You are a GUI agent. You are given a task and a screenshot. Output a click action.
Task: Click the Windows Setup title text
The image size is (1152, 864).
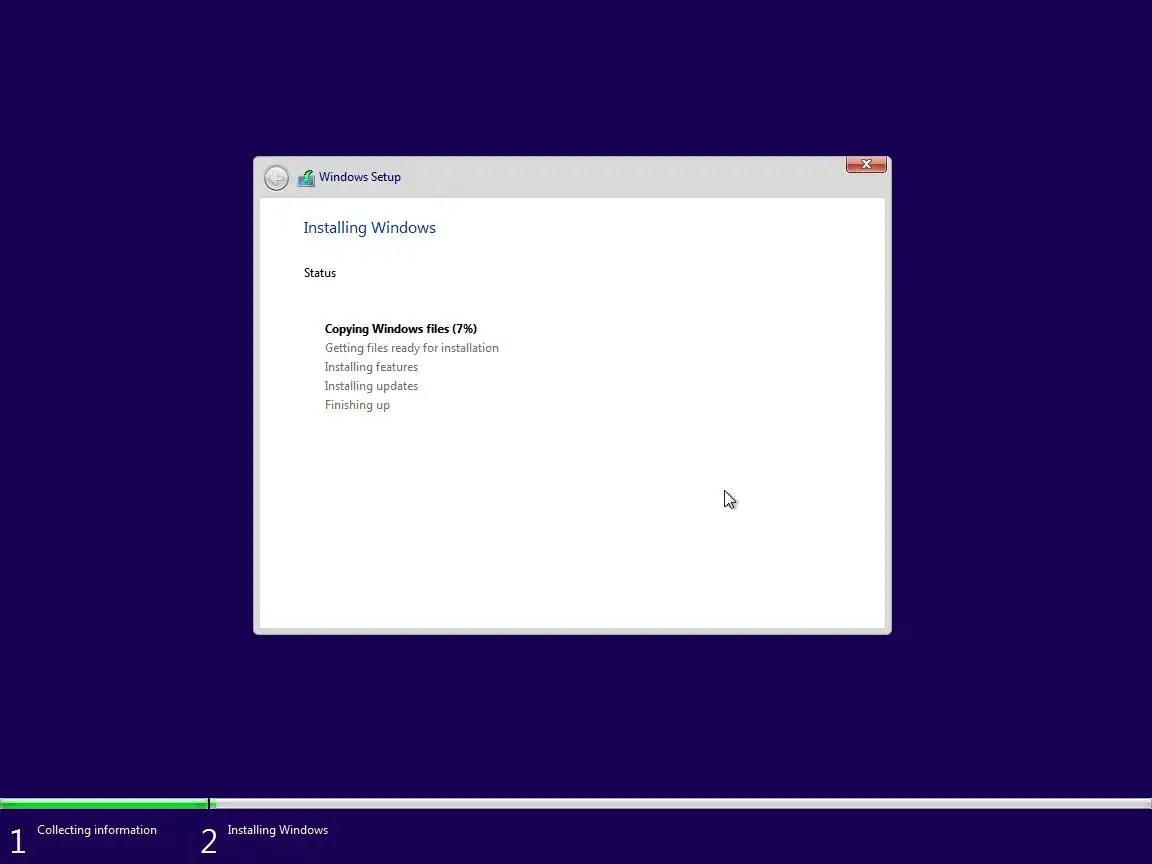(x=360, y=177)
